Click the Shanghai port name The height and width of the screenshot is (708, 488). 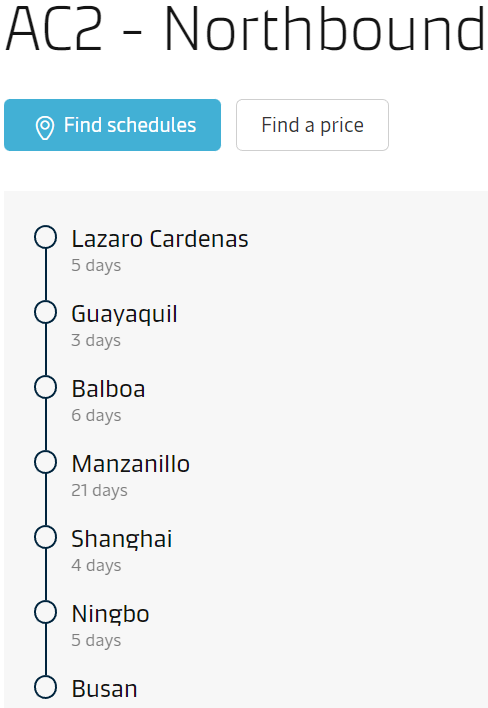(x=121, y=539)
